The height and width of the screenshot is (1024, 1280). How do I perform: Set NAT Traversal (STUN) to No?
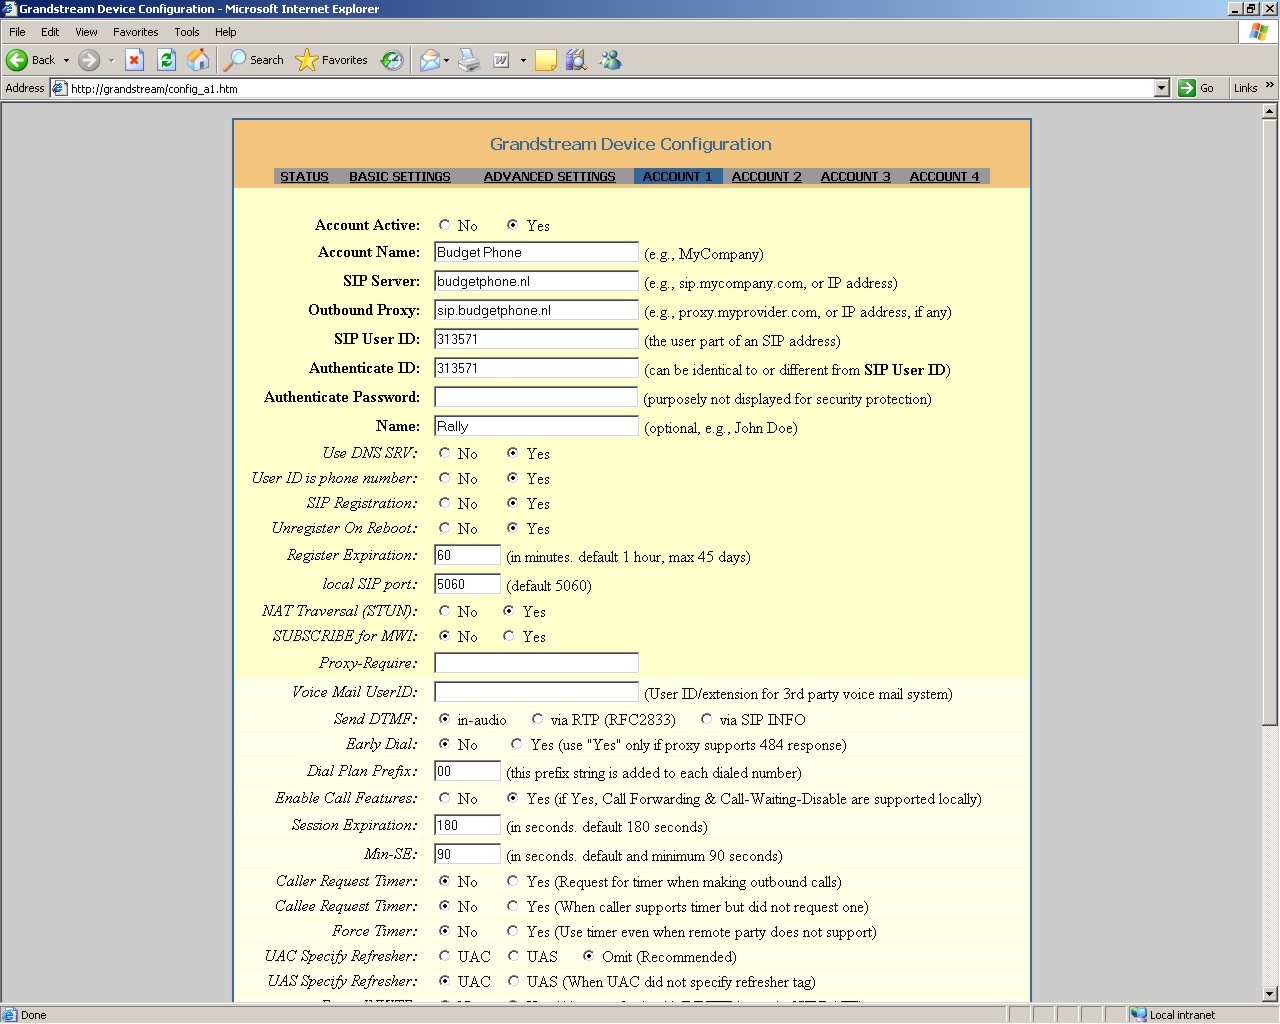(x=445, y=611)
